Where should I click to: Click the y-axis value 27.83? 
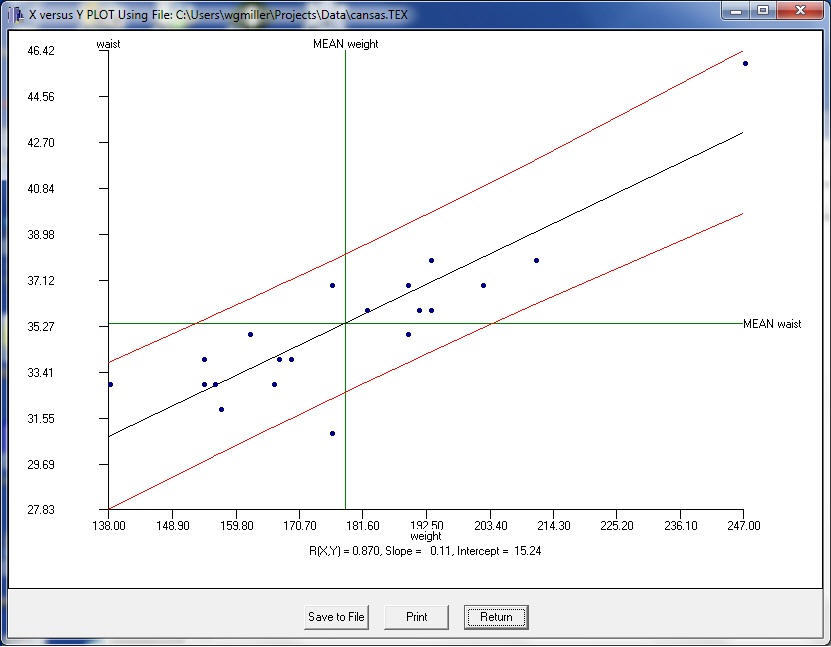tap(41, 510)
